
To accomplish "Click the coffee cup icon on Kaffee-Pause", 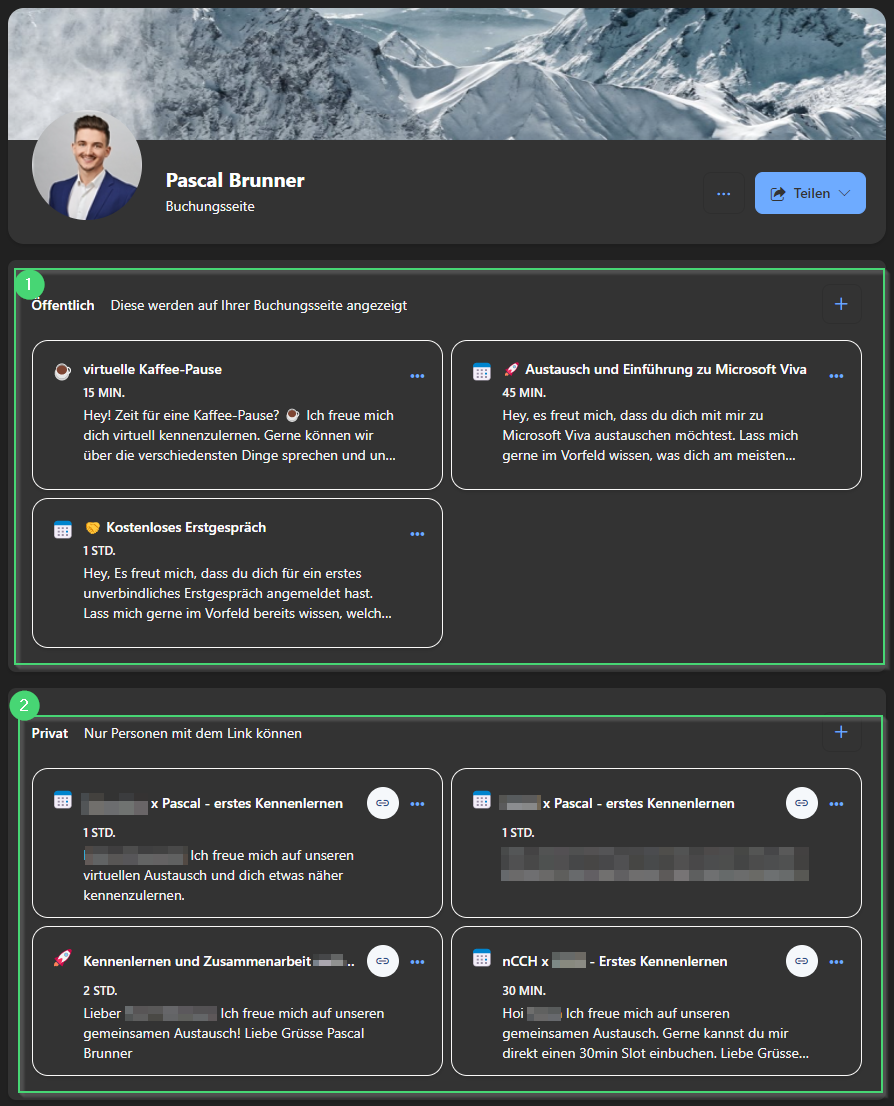I will point(62,371).
